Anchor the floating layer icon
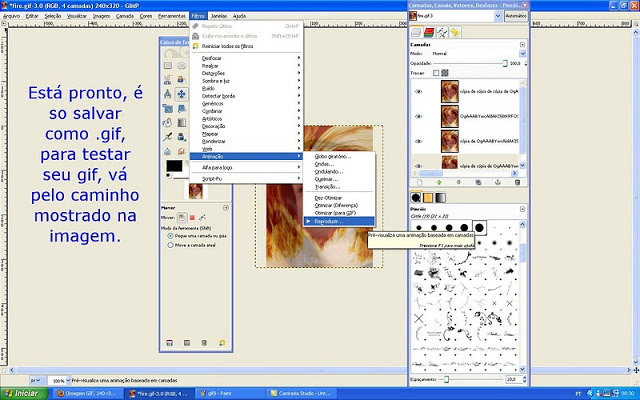 495,182
